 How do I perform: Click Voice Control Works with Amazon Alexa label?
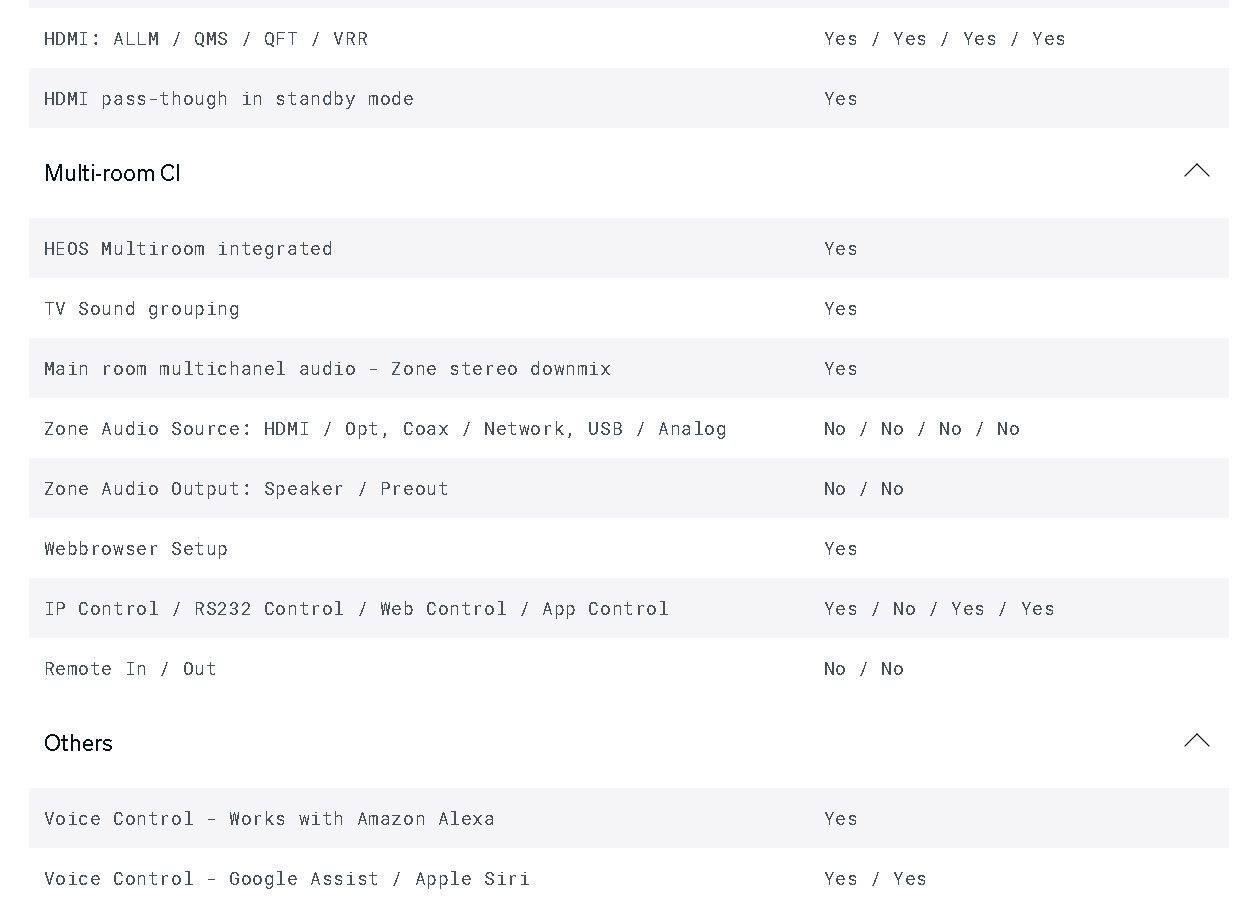[269, 818]
